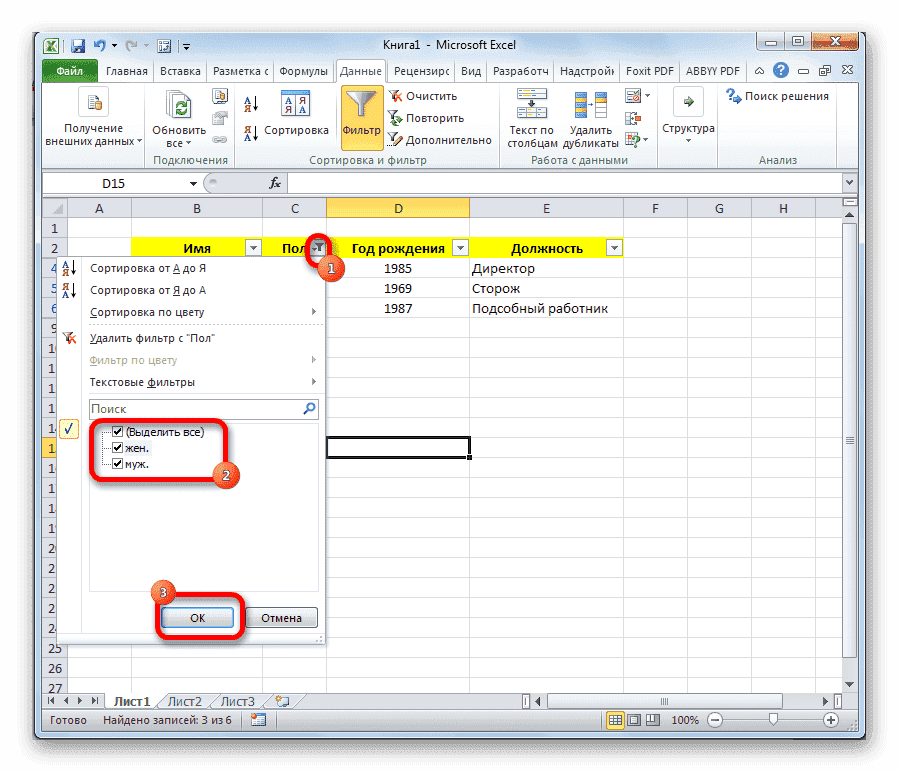Open the Год рождения column filter dropdown
The image size is (898, 772).
click(460, 246)
